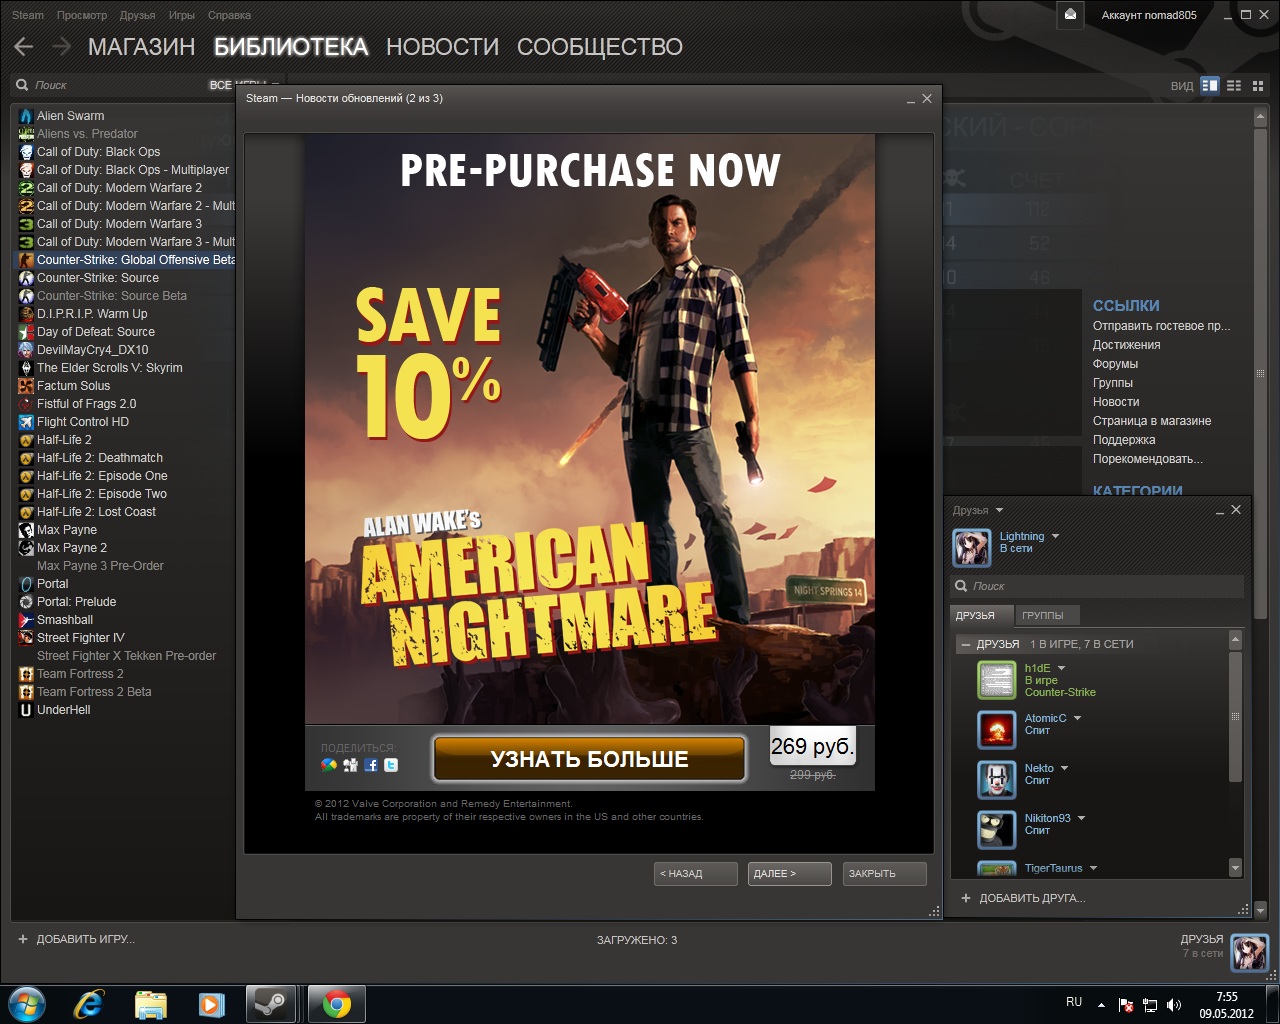The width and height of the screenshot is (1280, 1024).
Task: Switch library to detail view
Action: pyautogui.click(x=1210, y=85)
